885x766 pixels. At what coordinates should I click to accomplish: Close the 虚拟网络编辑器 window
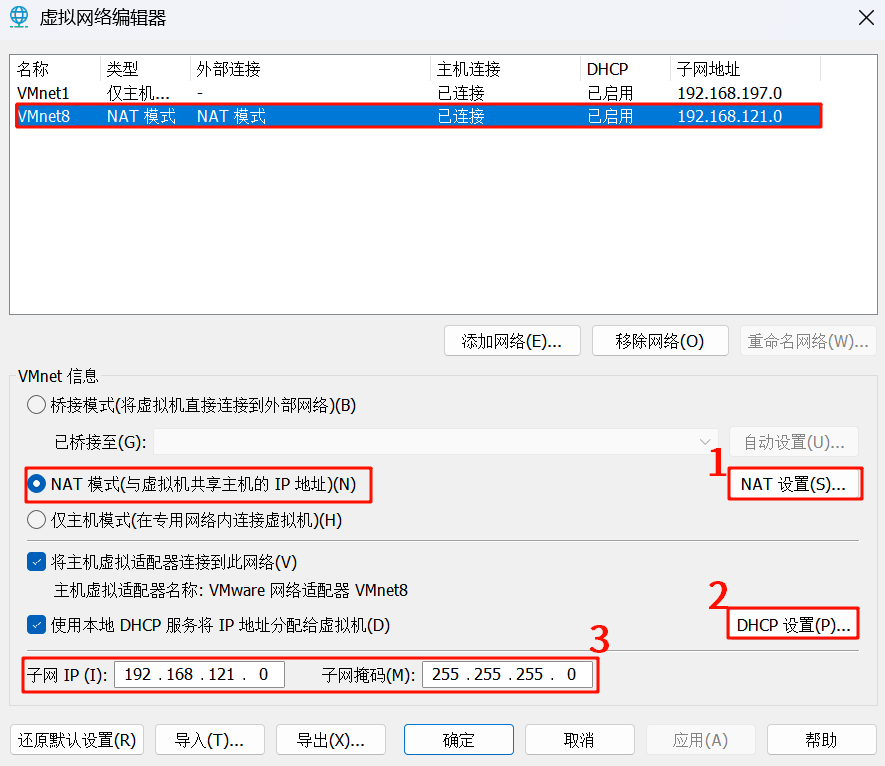tap(866, 17)
